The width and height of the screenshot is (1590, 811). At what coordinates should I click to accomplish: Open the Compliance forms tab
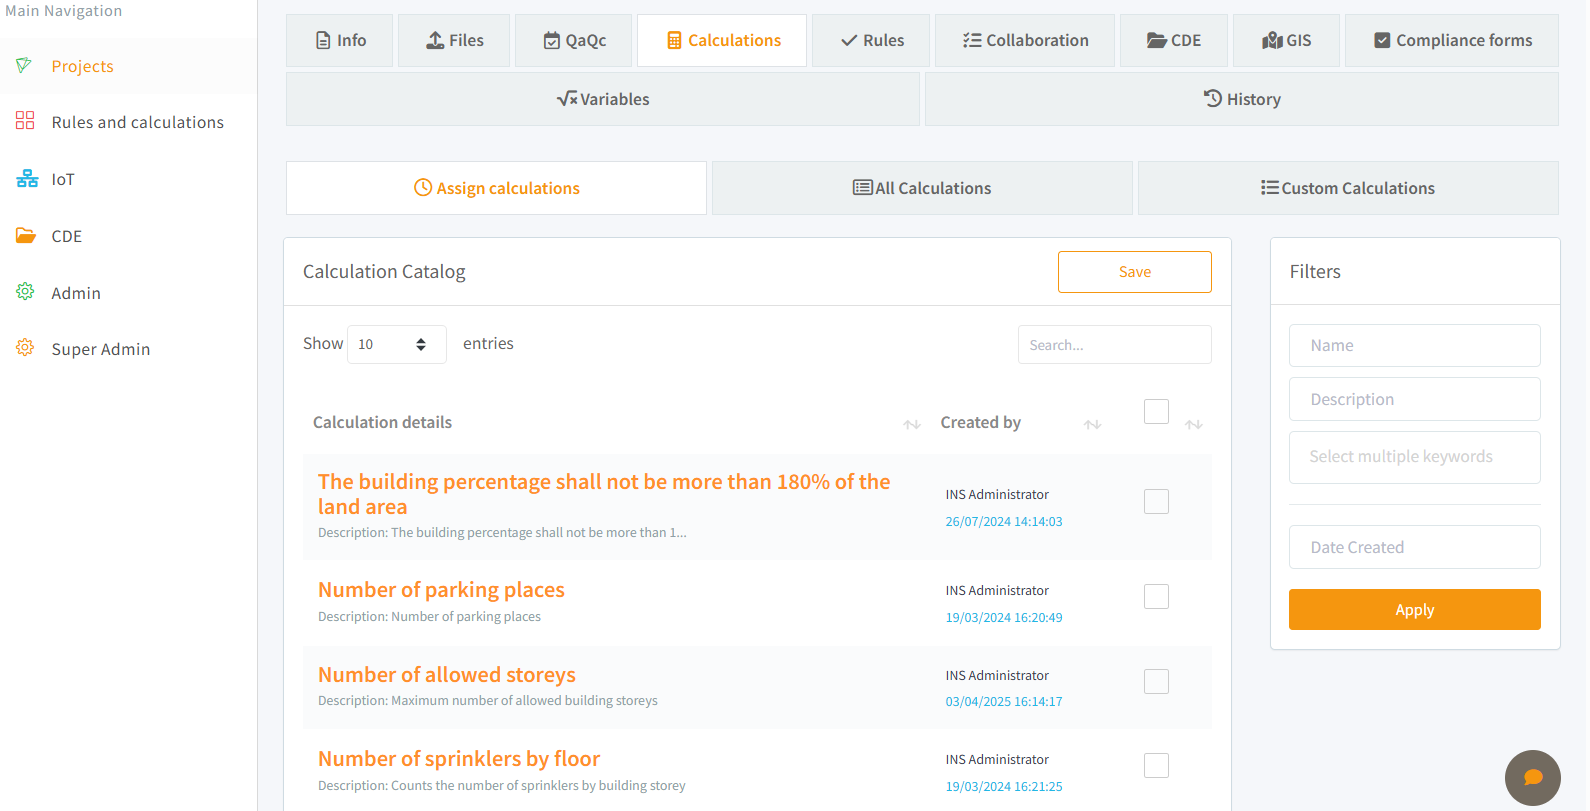pos(1452,40)
